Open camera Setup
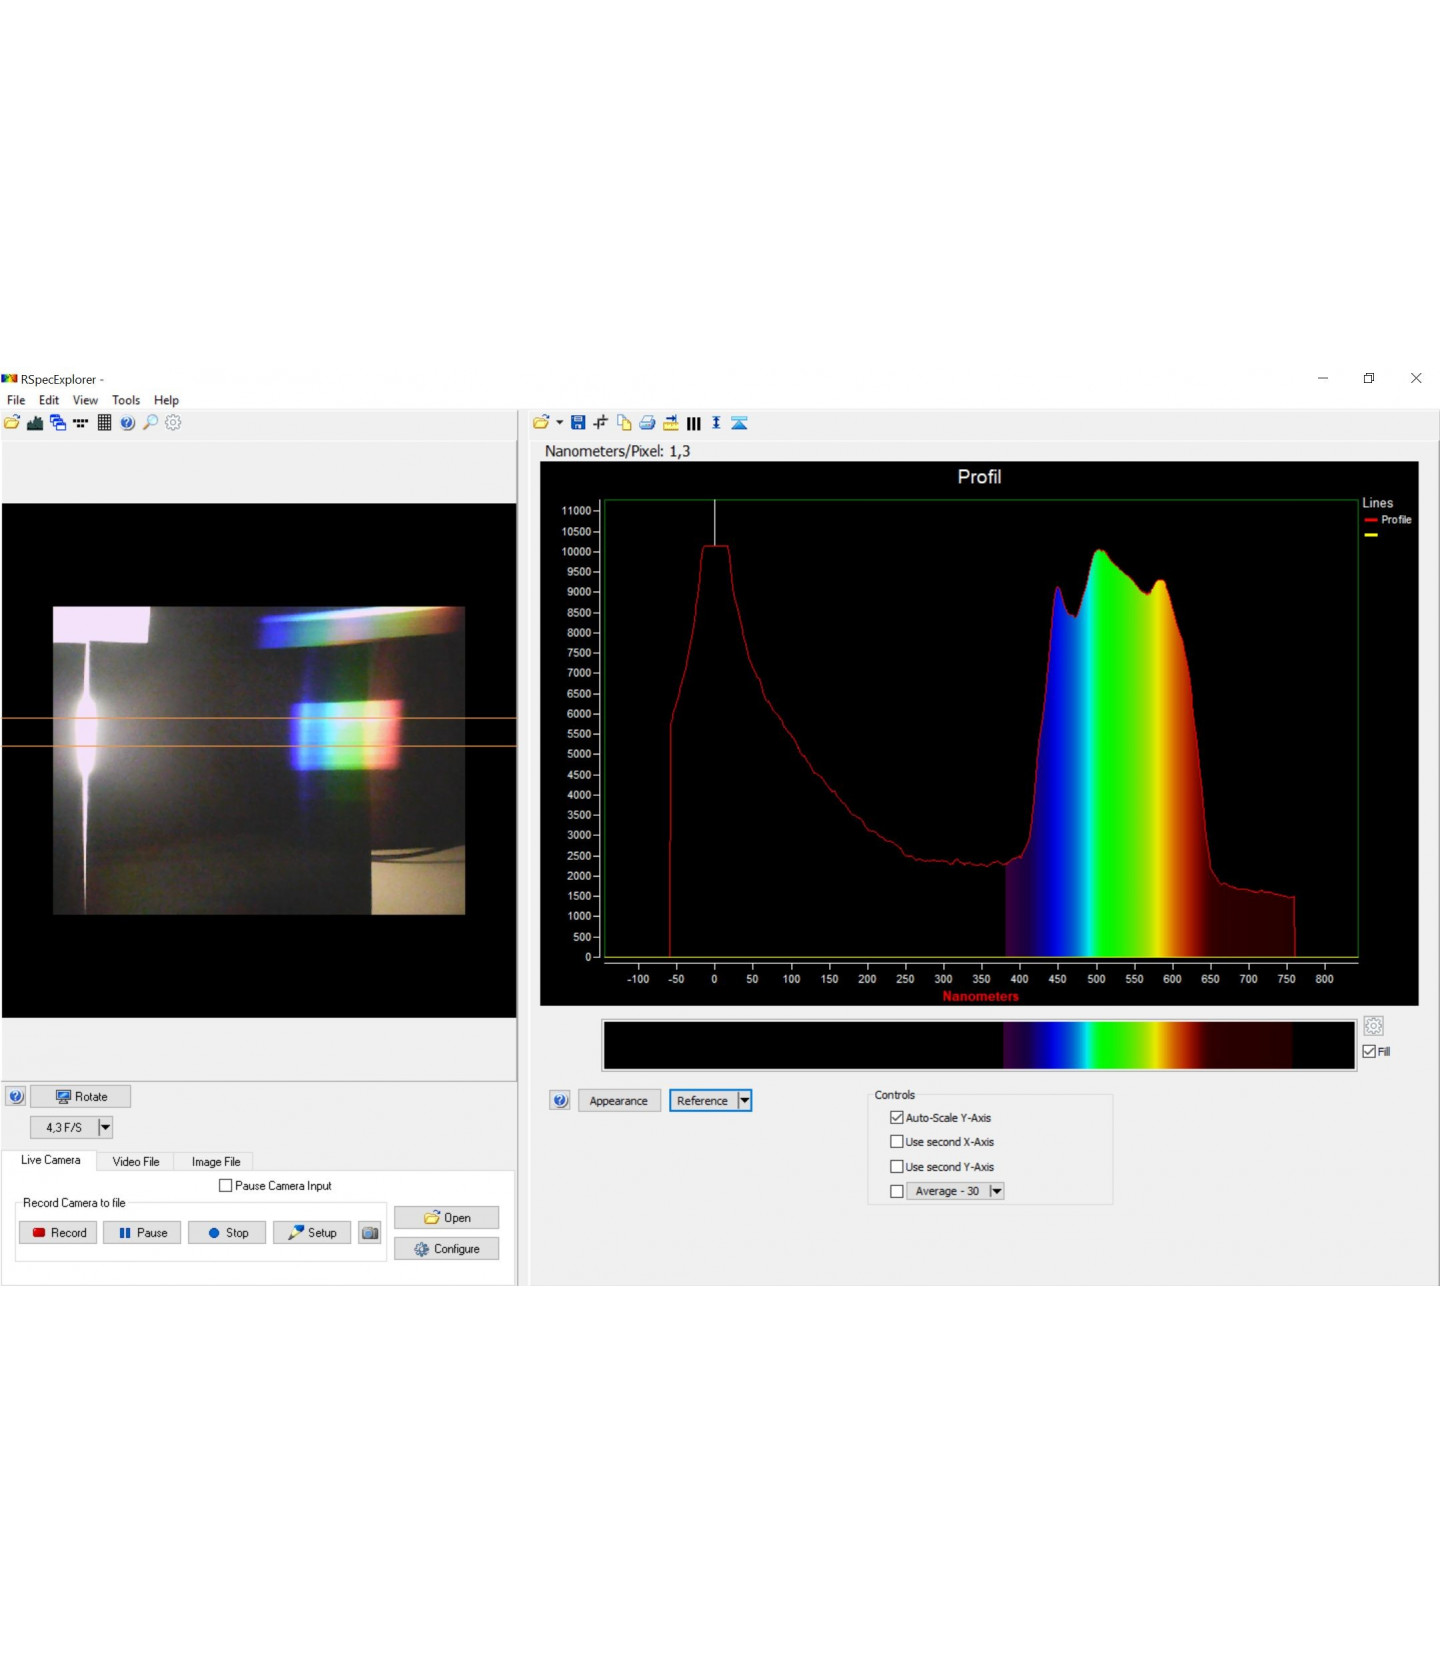 pyautogui.click(x=312, y=1233)
